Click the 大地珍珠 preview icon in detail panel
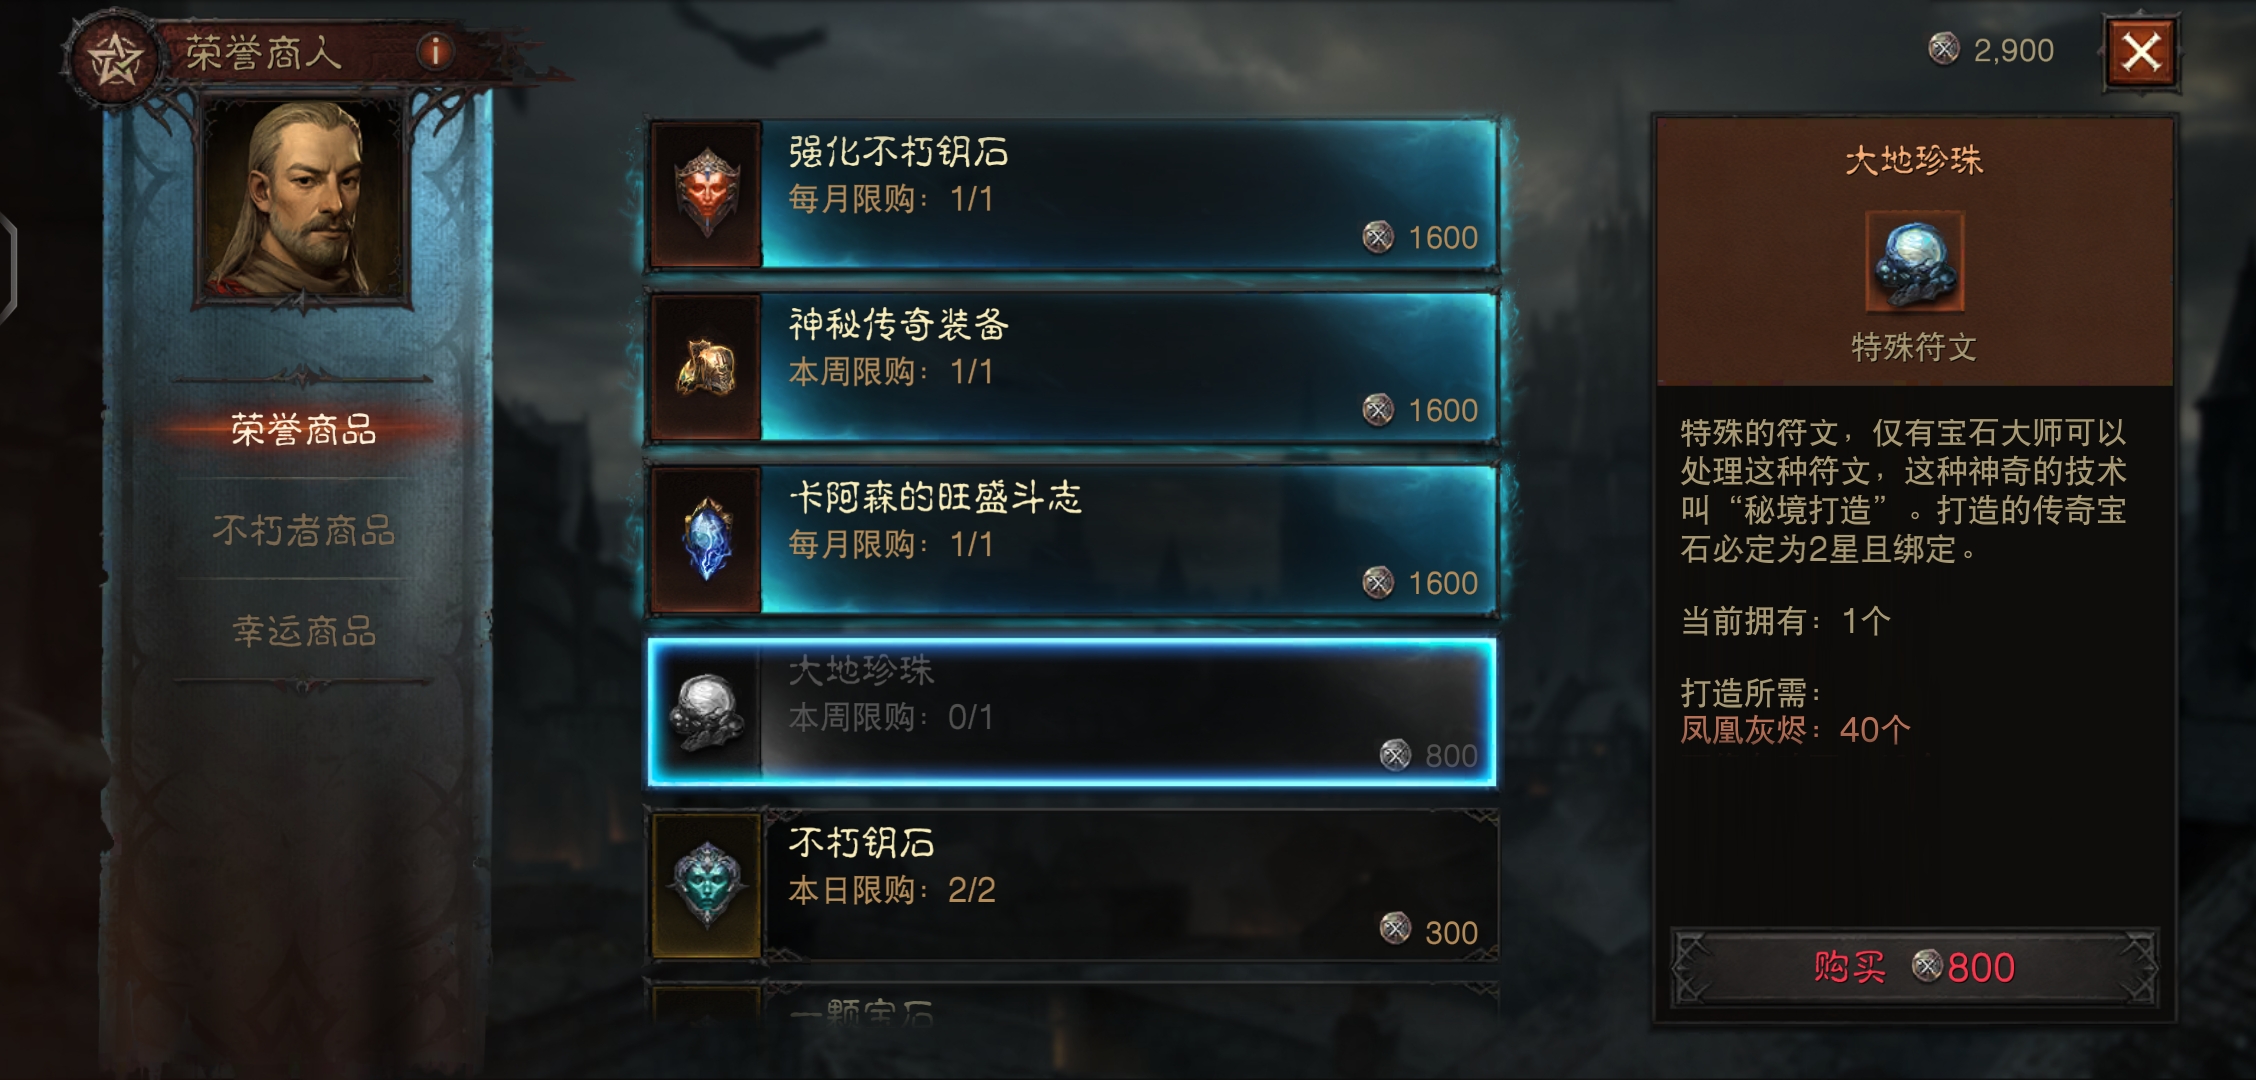 coord(1914,262)
